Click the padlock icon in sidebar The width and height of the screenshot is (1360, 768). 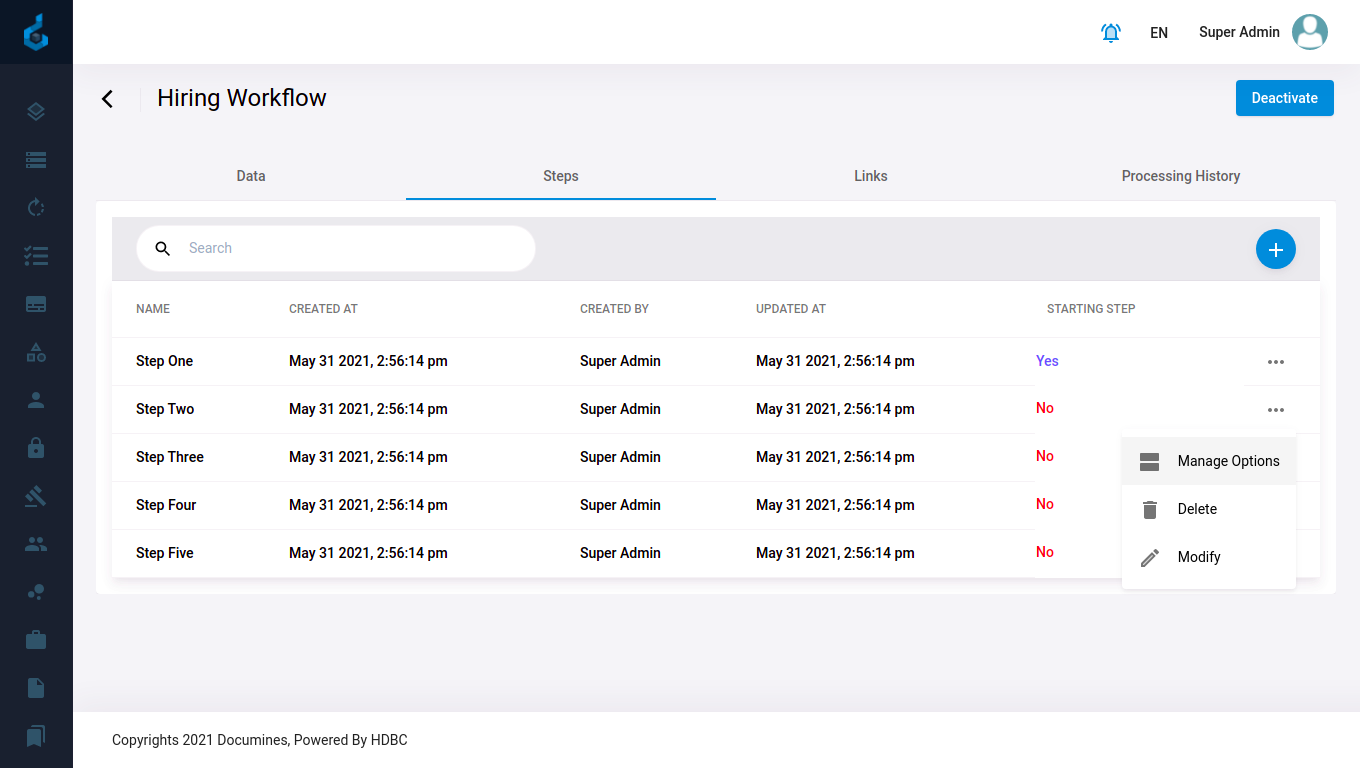coord(36,448)
